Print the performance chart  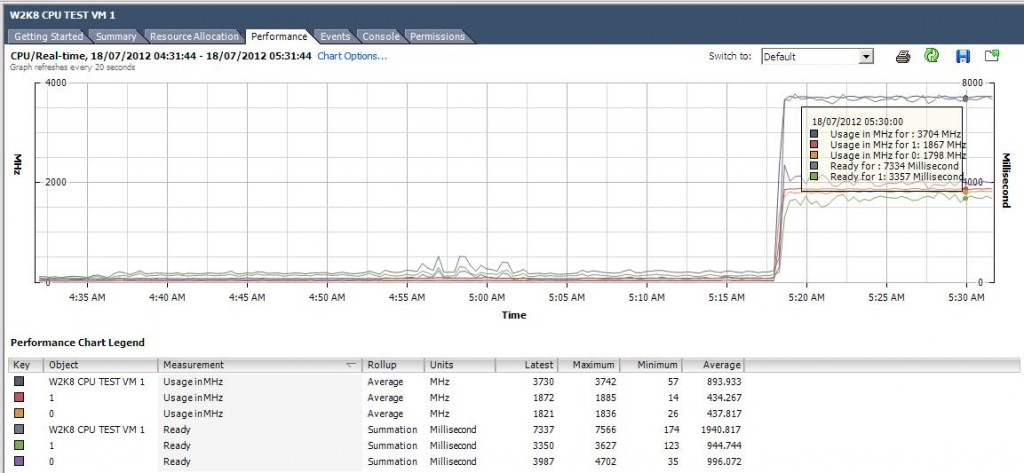903,56
